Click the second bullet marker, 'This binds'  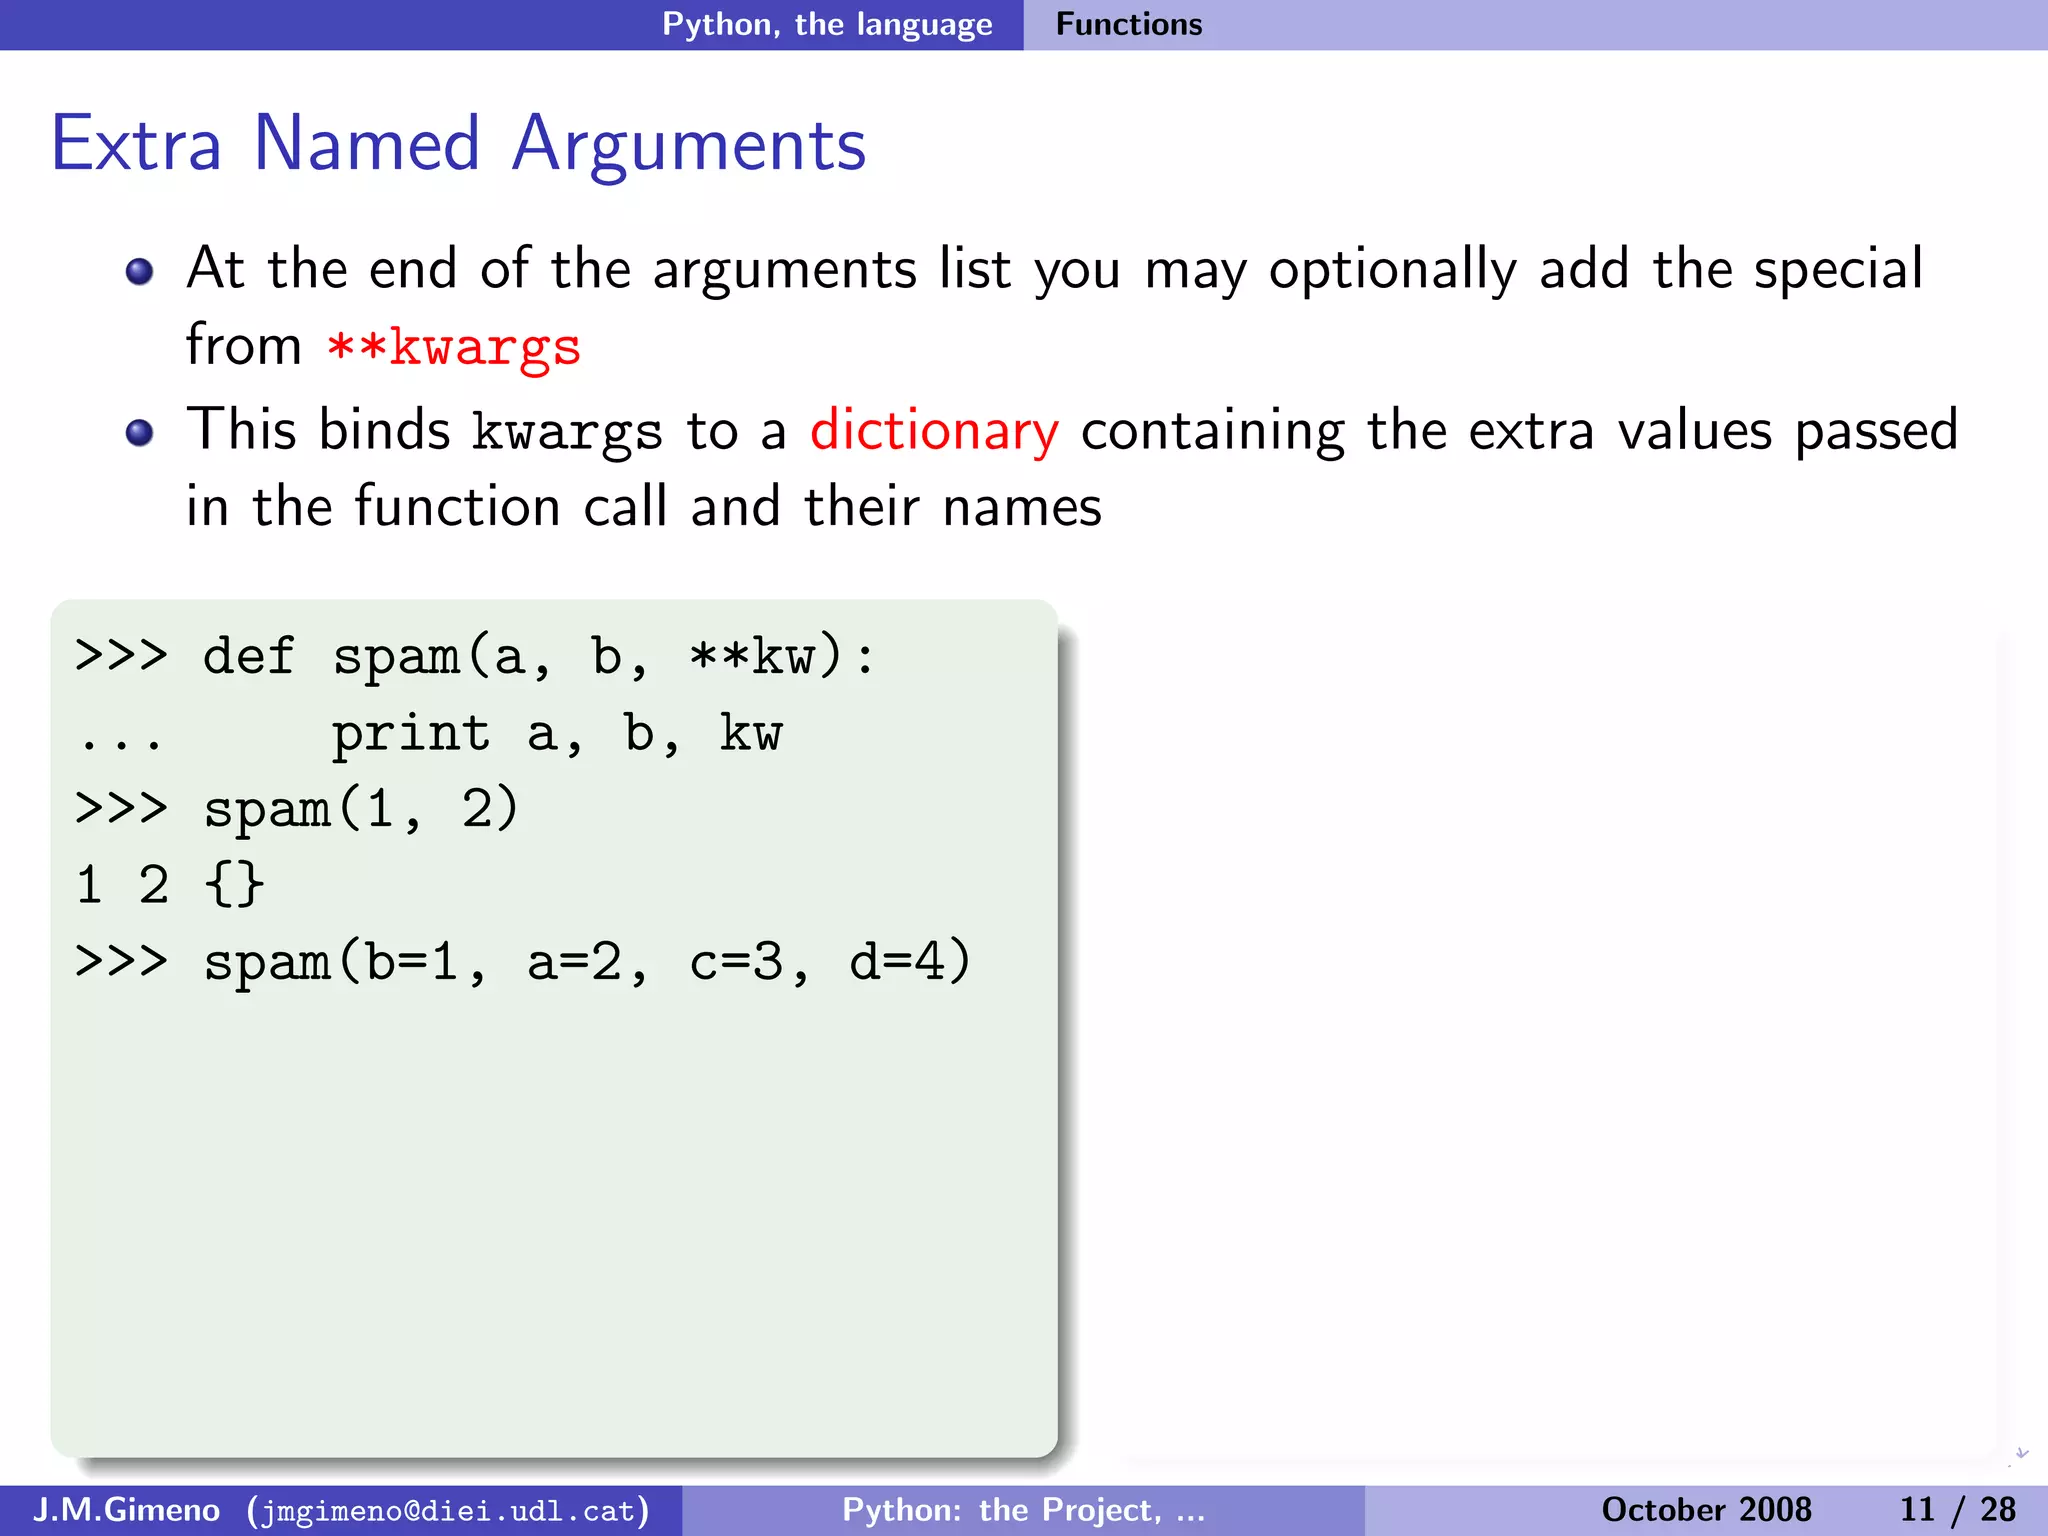coord(139,433)
